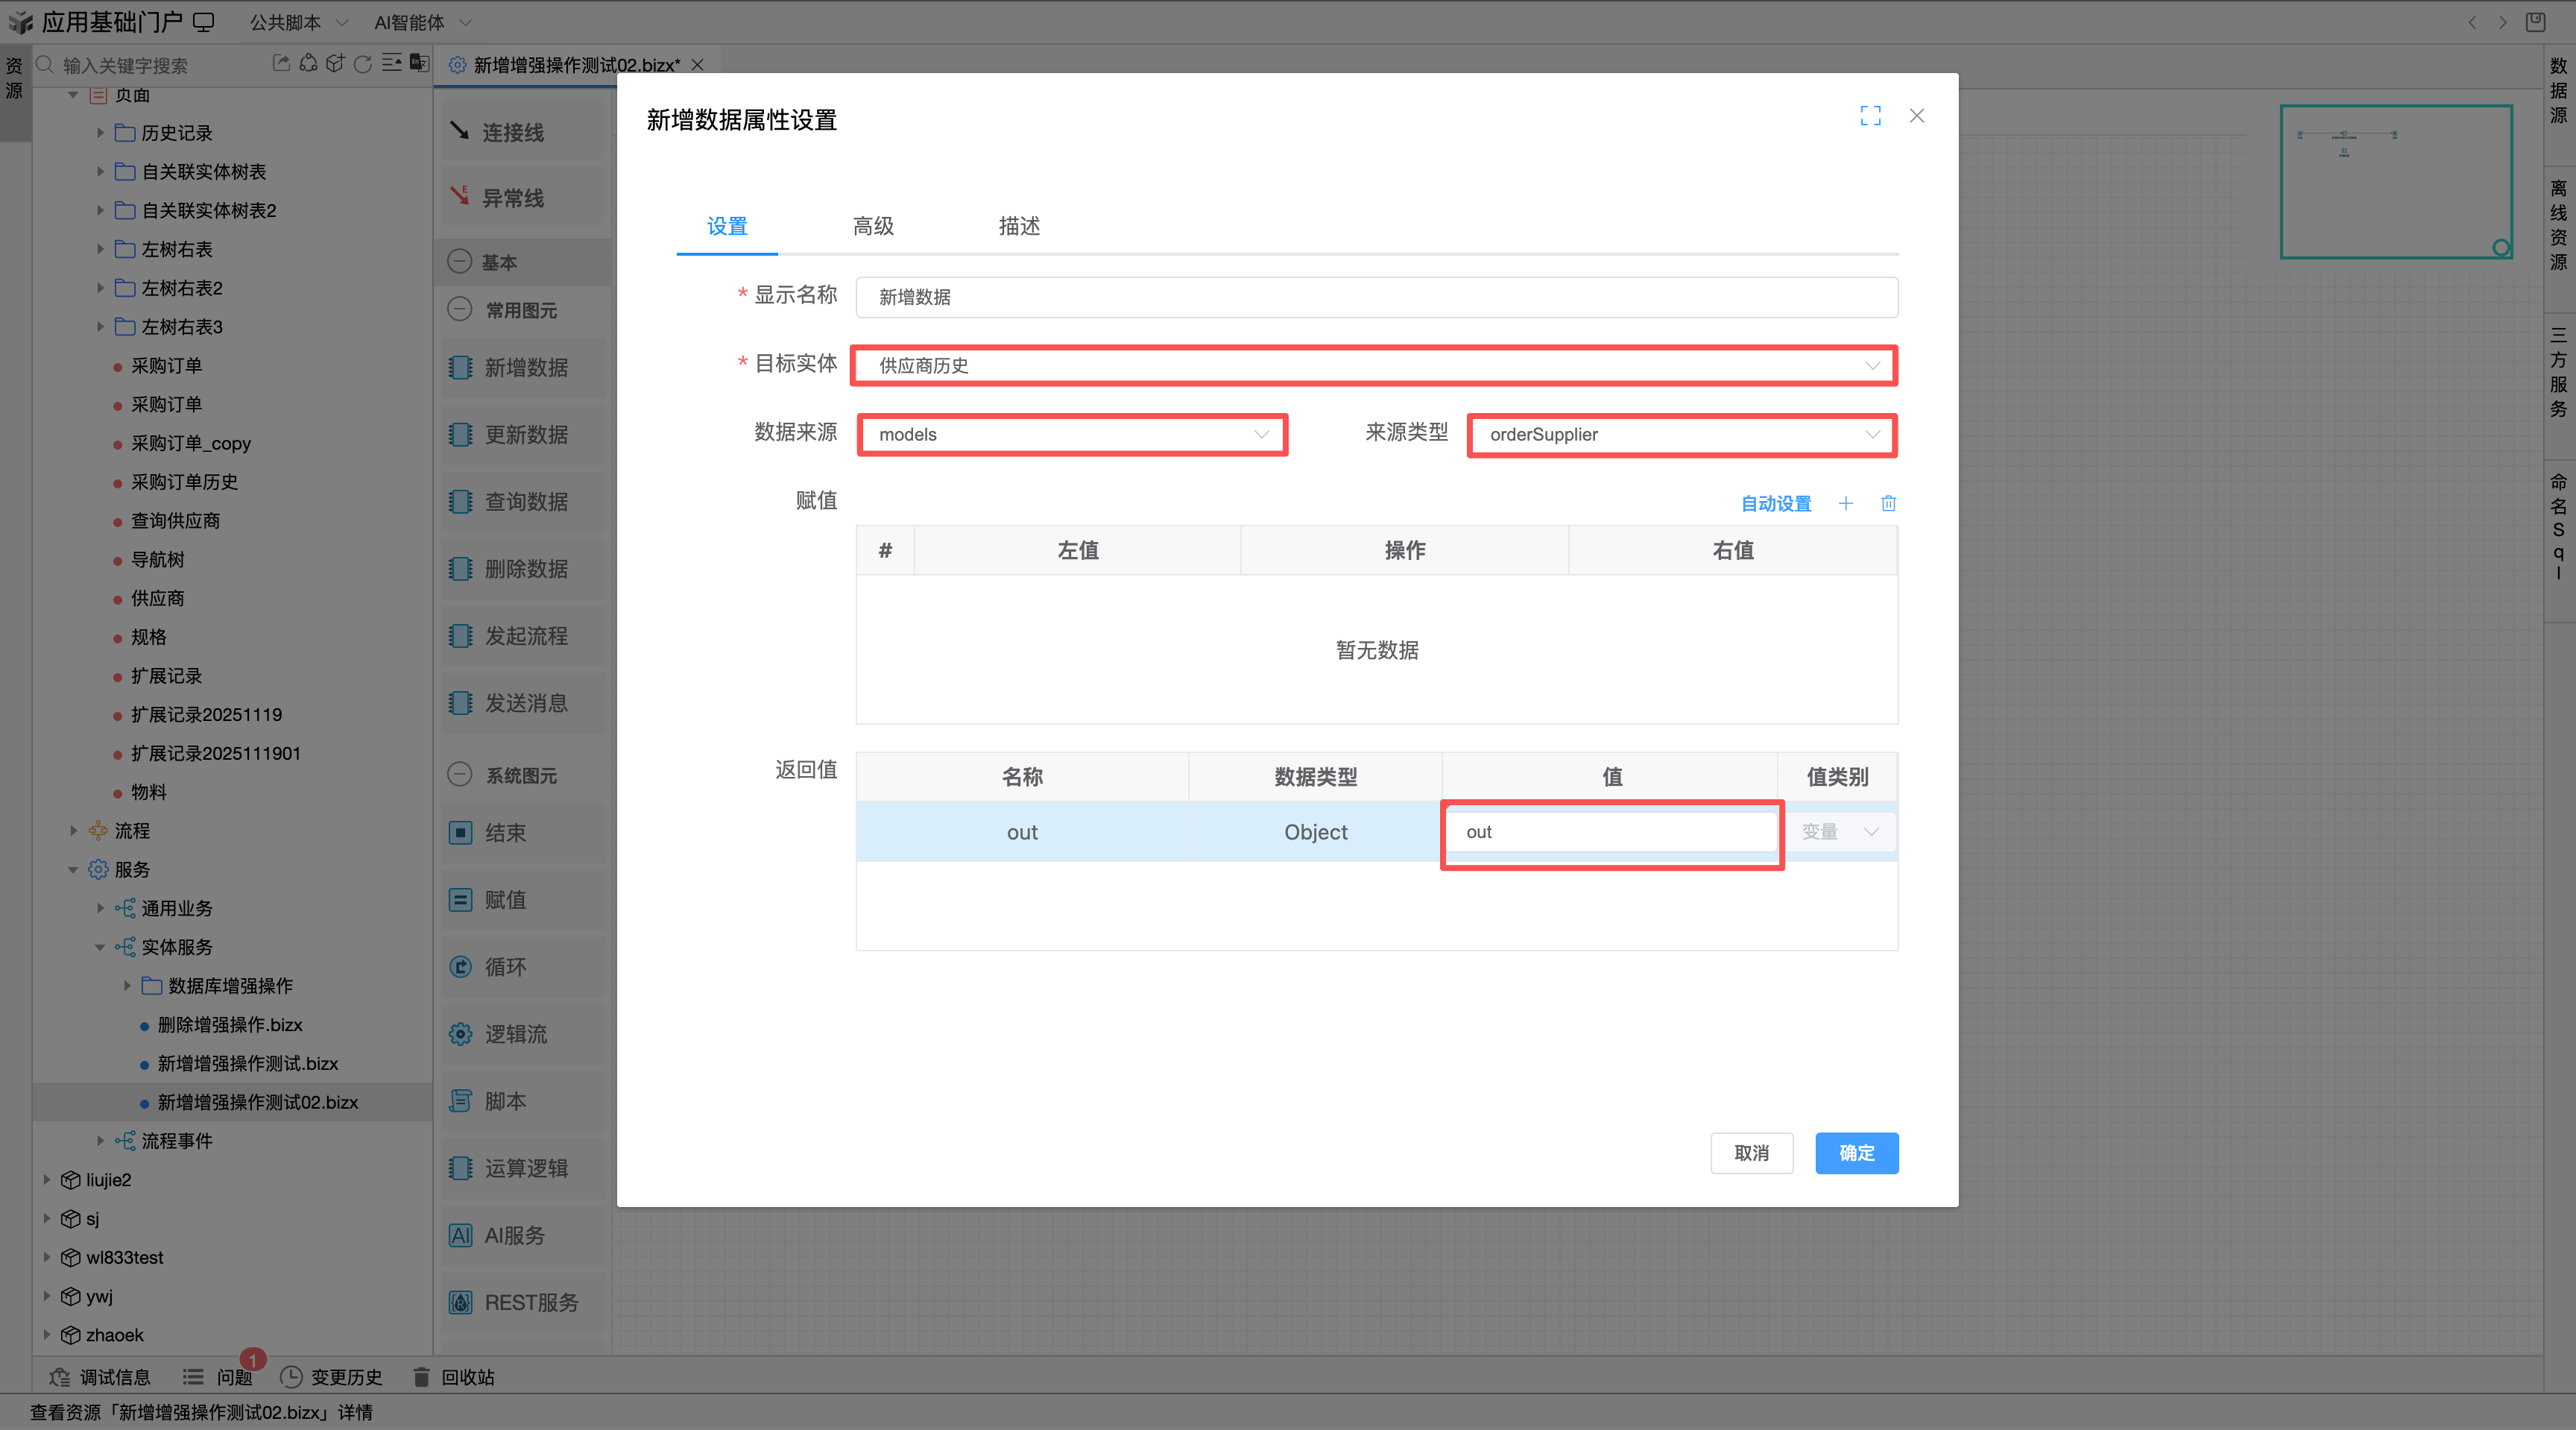Click the trash icon above assignment table
Screen dimensions: 2576x1430
pos(1888,503)
